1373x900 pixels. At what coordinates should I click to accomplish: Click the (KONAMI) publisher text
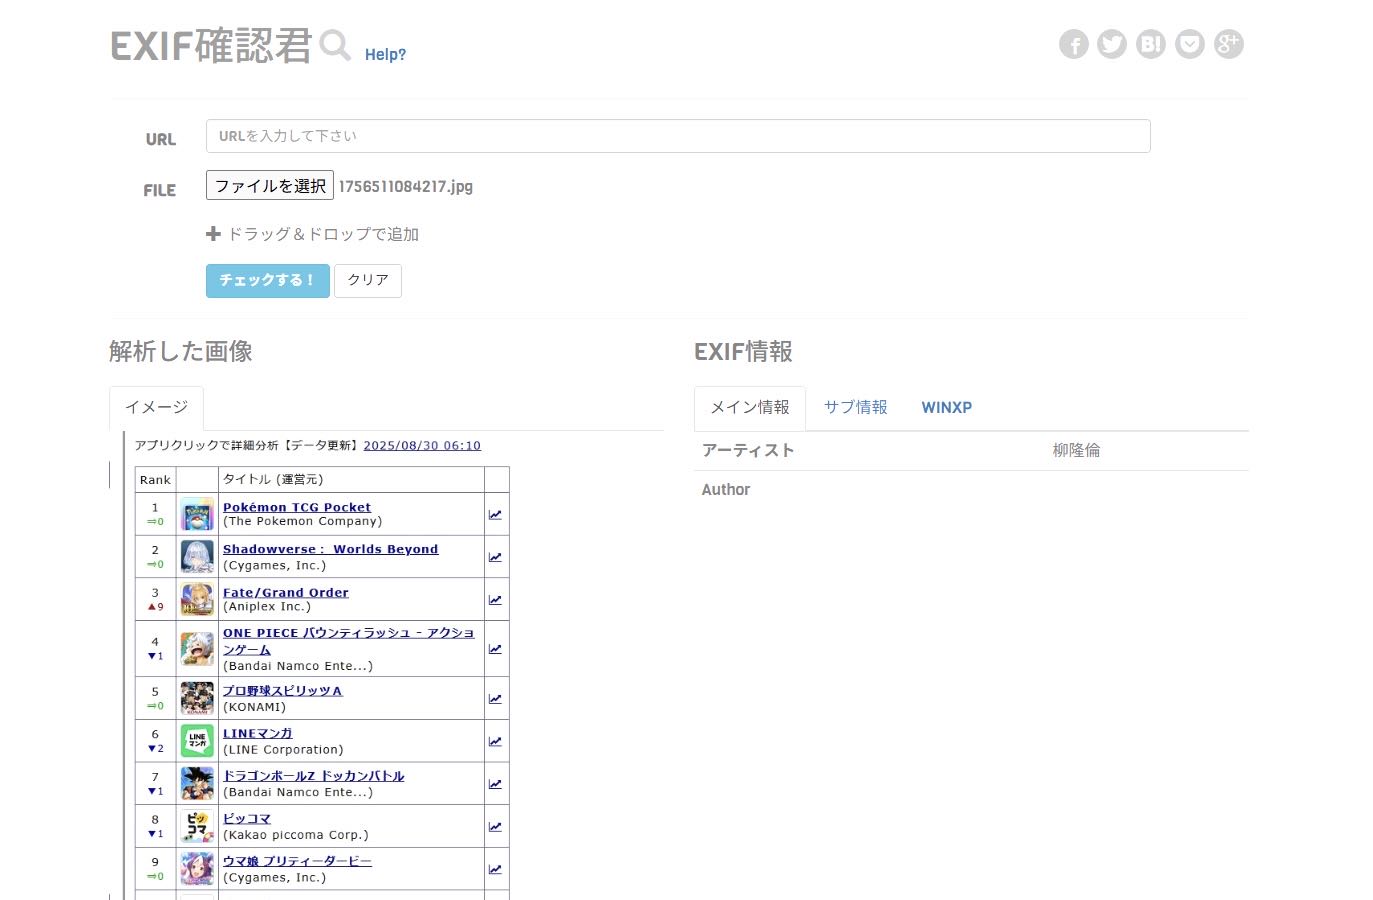point(254,707)
